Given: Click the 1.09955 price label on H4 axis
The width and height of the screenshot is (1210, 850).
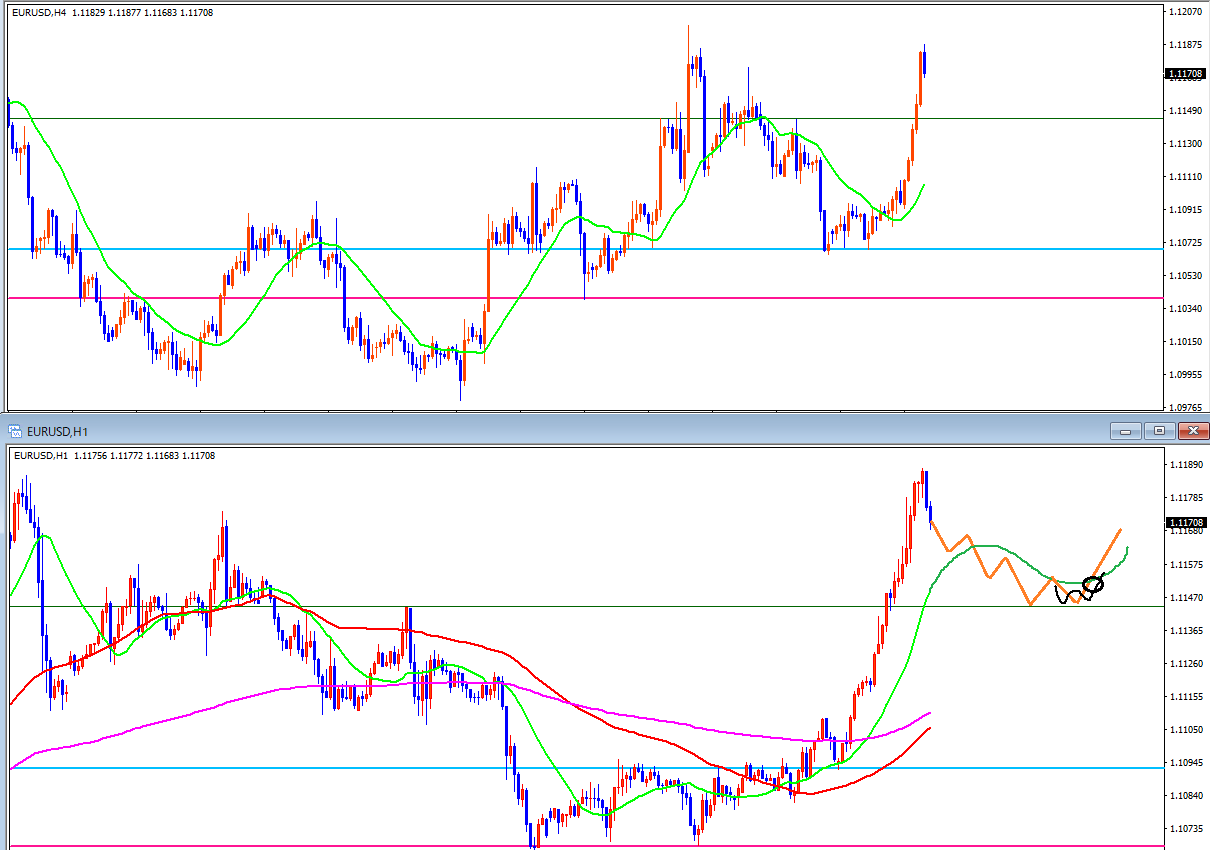Looking at the screenshot, I should pyautogui.click(x=1185, y=375).
